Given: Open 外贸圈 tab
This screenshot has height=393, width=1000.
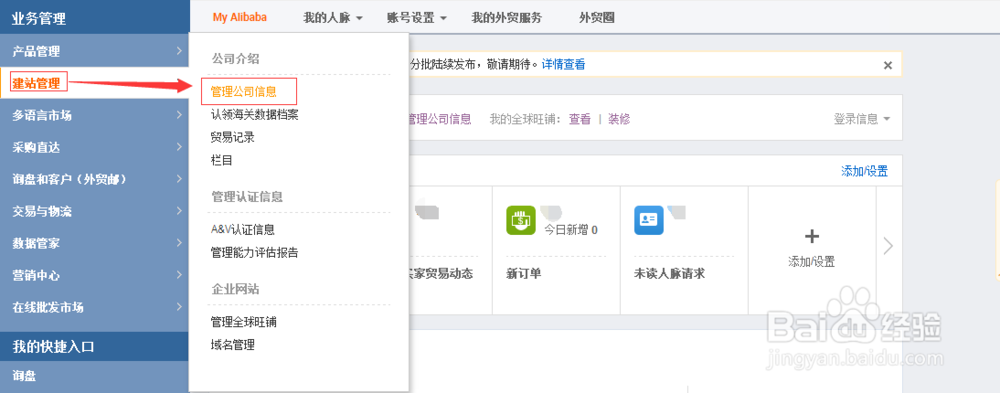Looking at the screenshot, I should point(597,18).
